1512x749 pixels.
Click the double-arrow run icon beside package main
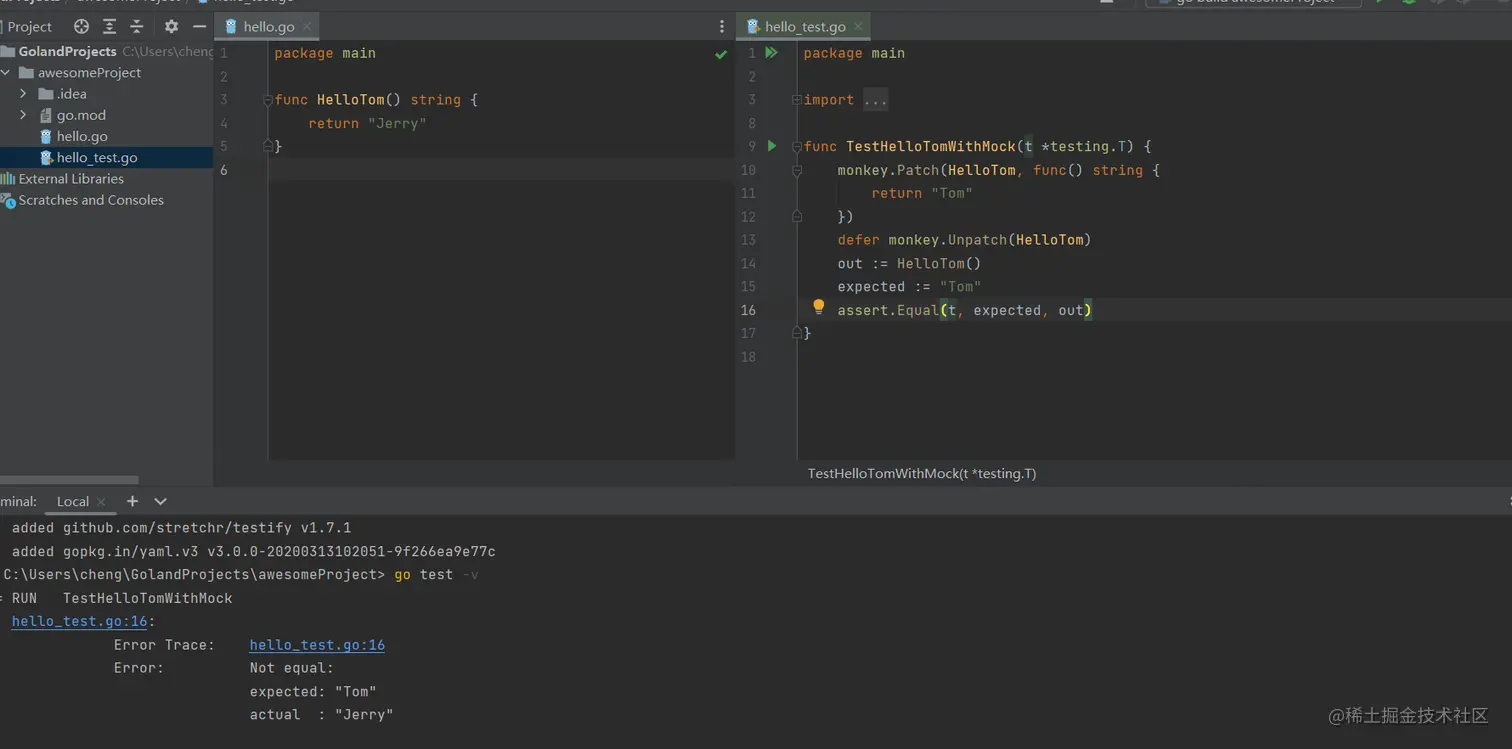coord(772,52)
